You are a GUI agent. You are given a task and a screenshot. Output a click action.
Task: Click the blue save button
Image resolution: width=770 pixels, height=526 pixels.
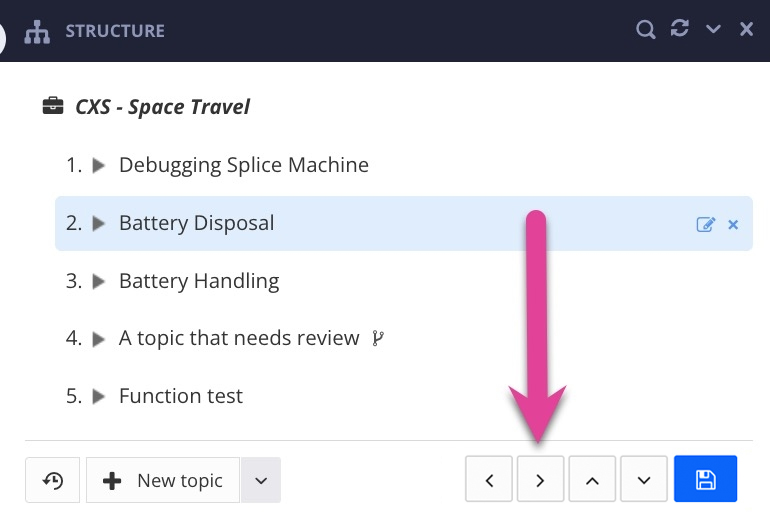point(705,480)
